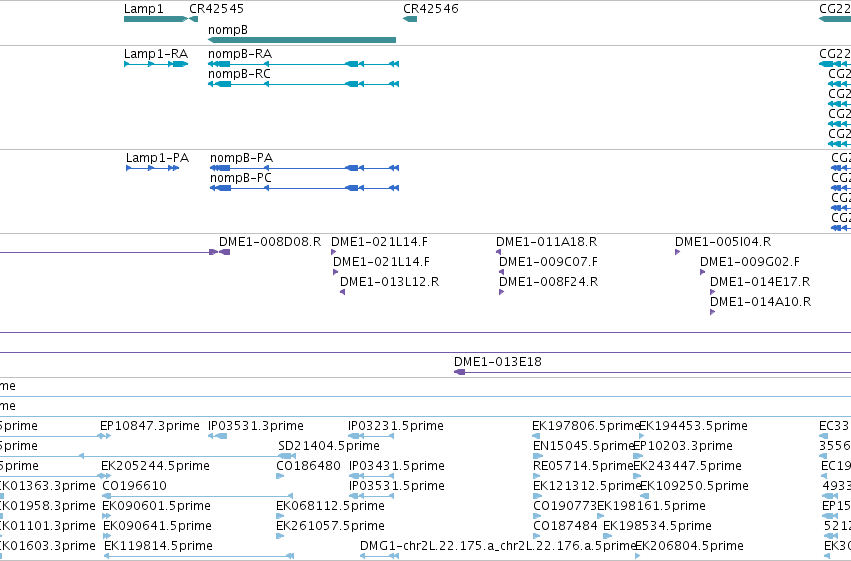
Task: Click the CO190773 EST label
Action: coord(565,506)
